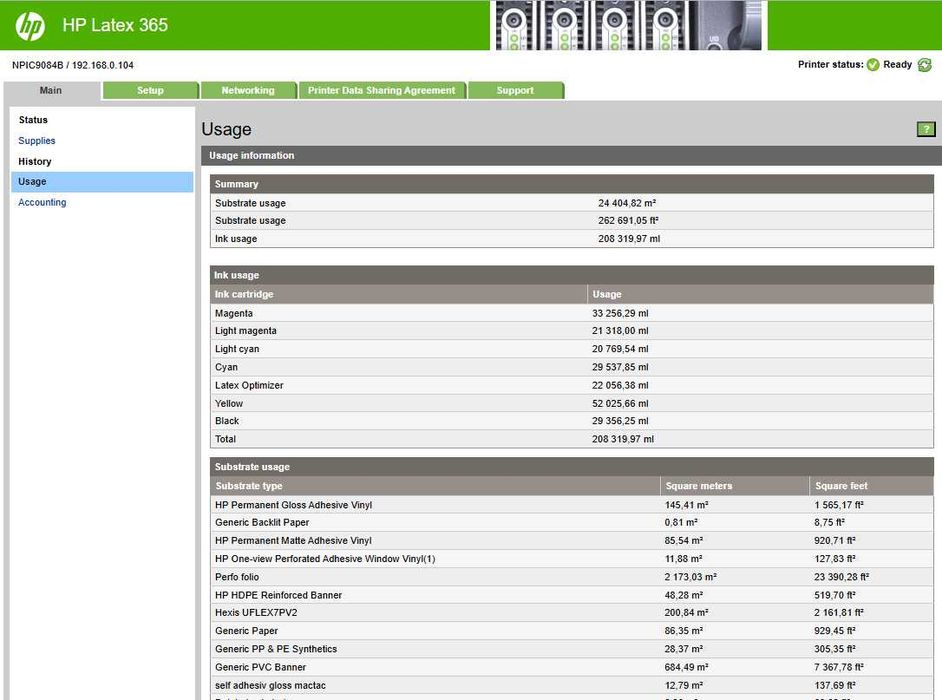Image resolution: width=942 pixels, height=700 pixels.
Task: Click the Hexis UFLEX7PV2 substrate row
Action: (x=572, y=613)
